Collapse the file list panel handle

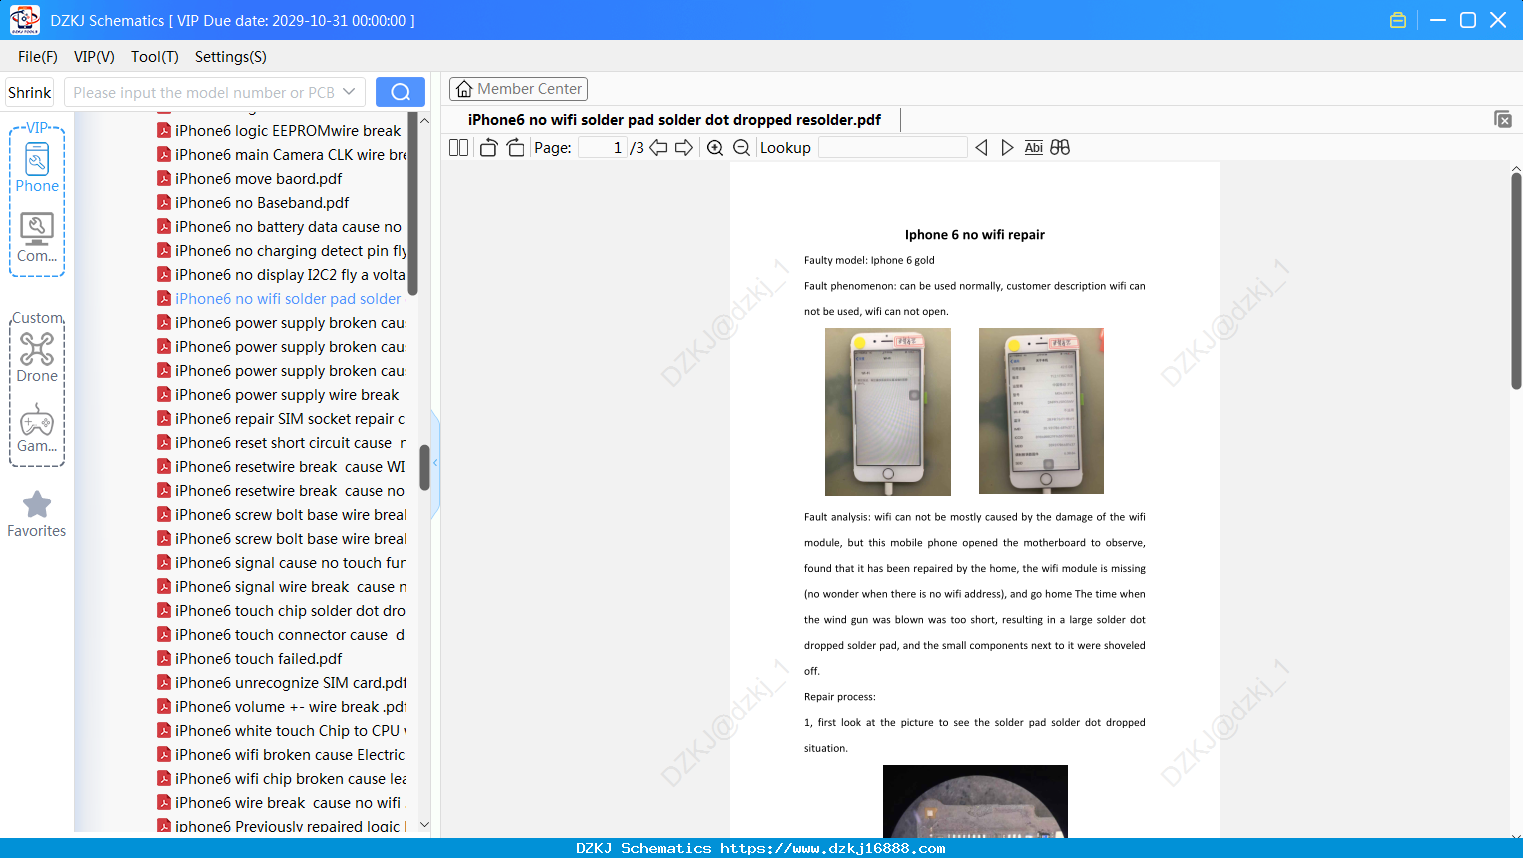click(x=435, y=463)
